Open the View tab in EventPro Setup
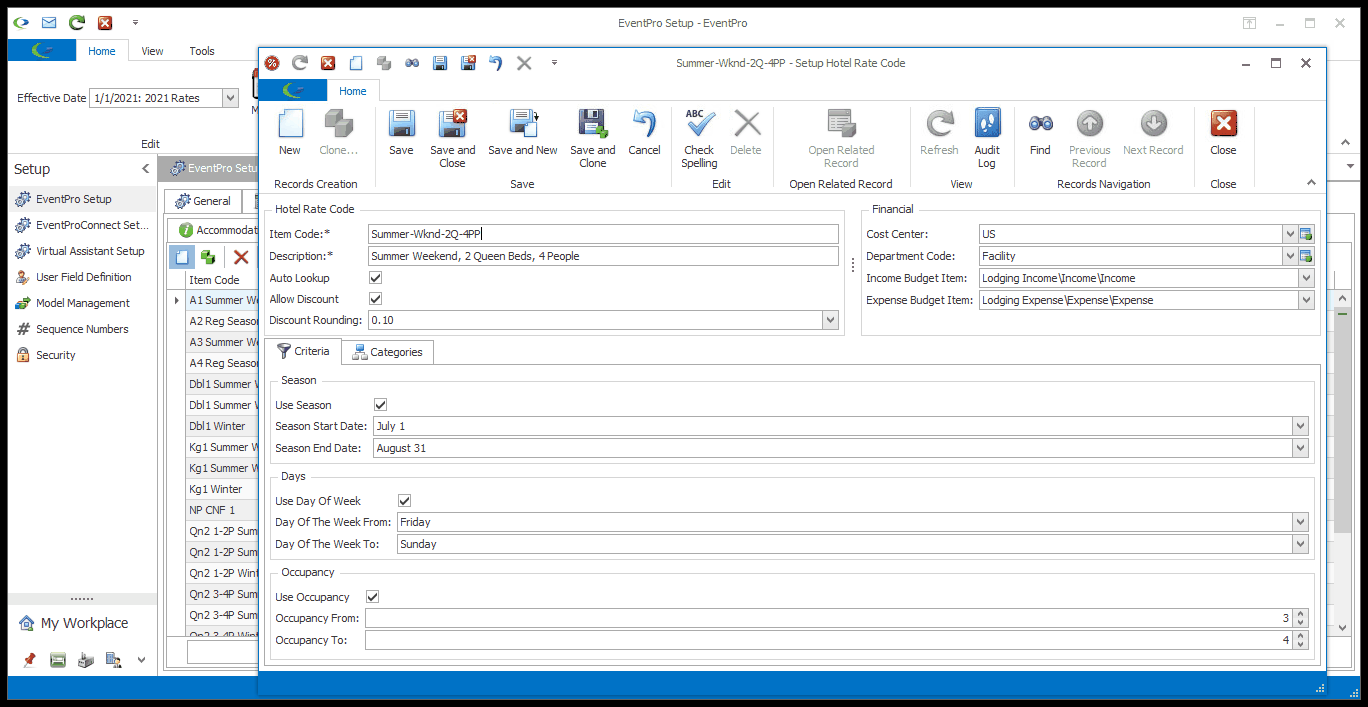Image resolution: width=1368 pixels, height=707 pixels. tap(152, 51)
